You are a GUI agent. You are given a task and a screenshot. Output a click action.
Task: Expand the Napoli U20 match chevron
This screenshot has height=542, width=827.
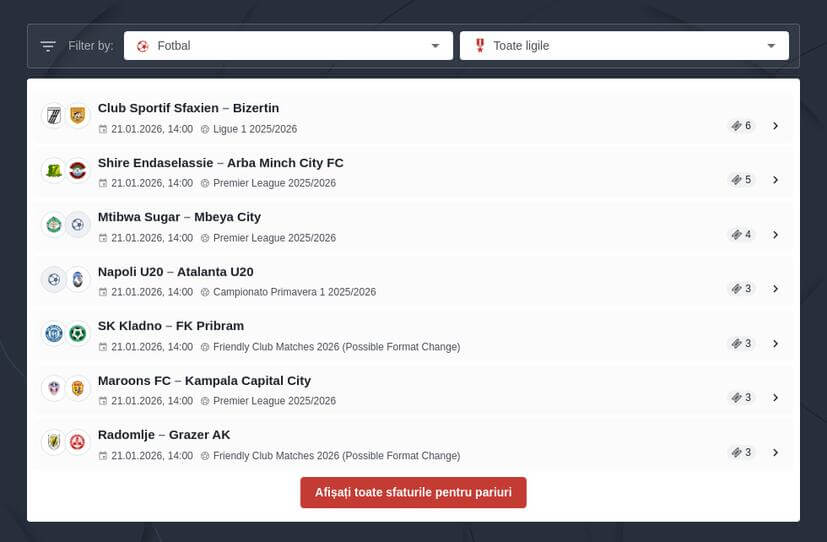pyautogui.click(x=775, y=289)
